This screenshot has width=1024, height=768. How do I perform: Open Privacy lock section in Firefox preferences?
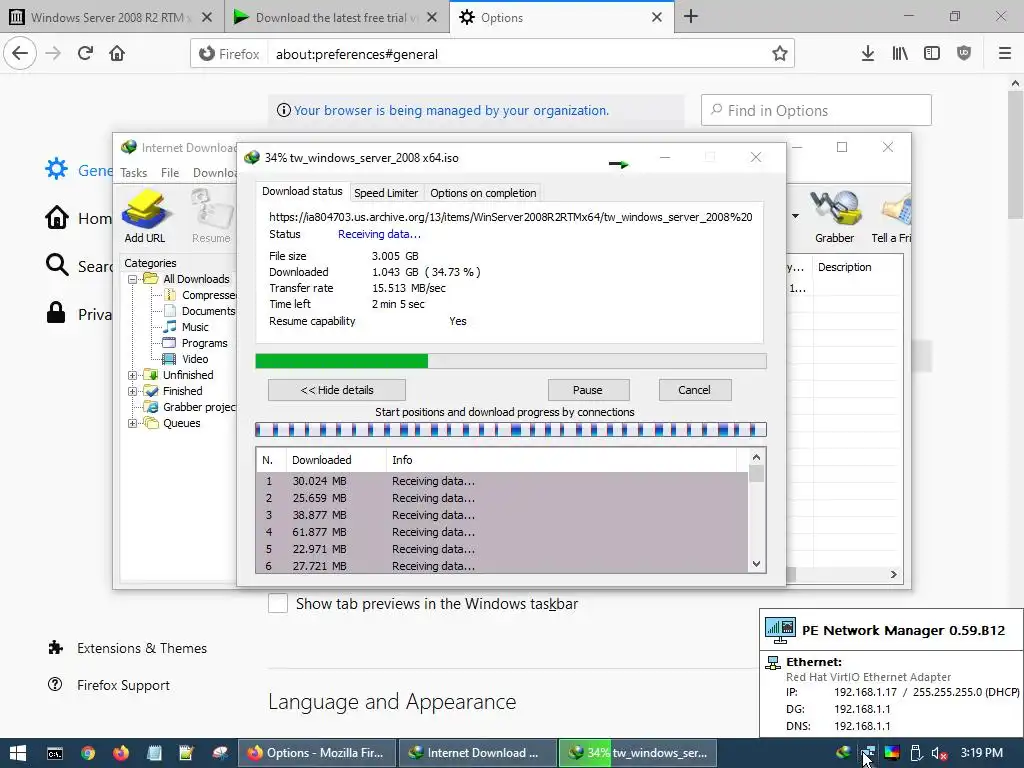click(x=79, y=314)
